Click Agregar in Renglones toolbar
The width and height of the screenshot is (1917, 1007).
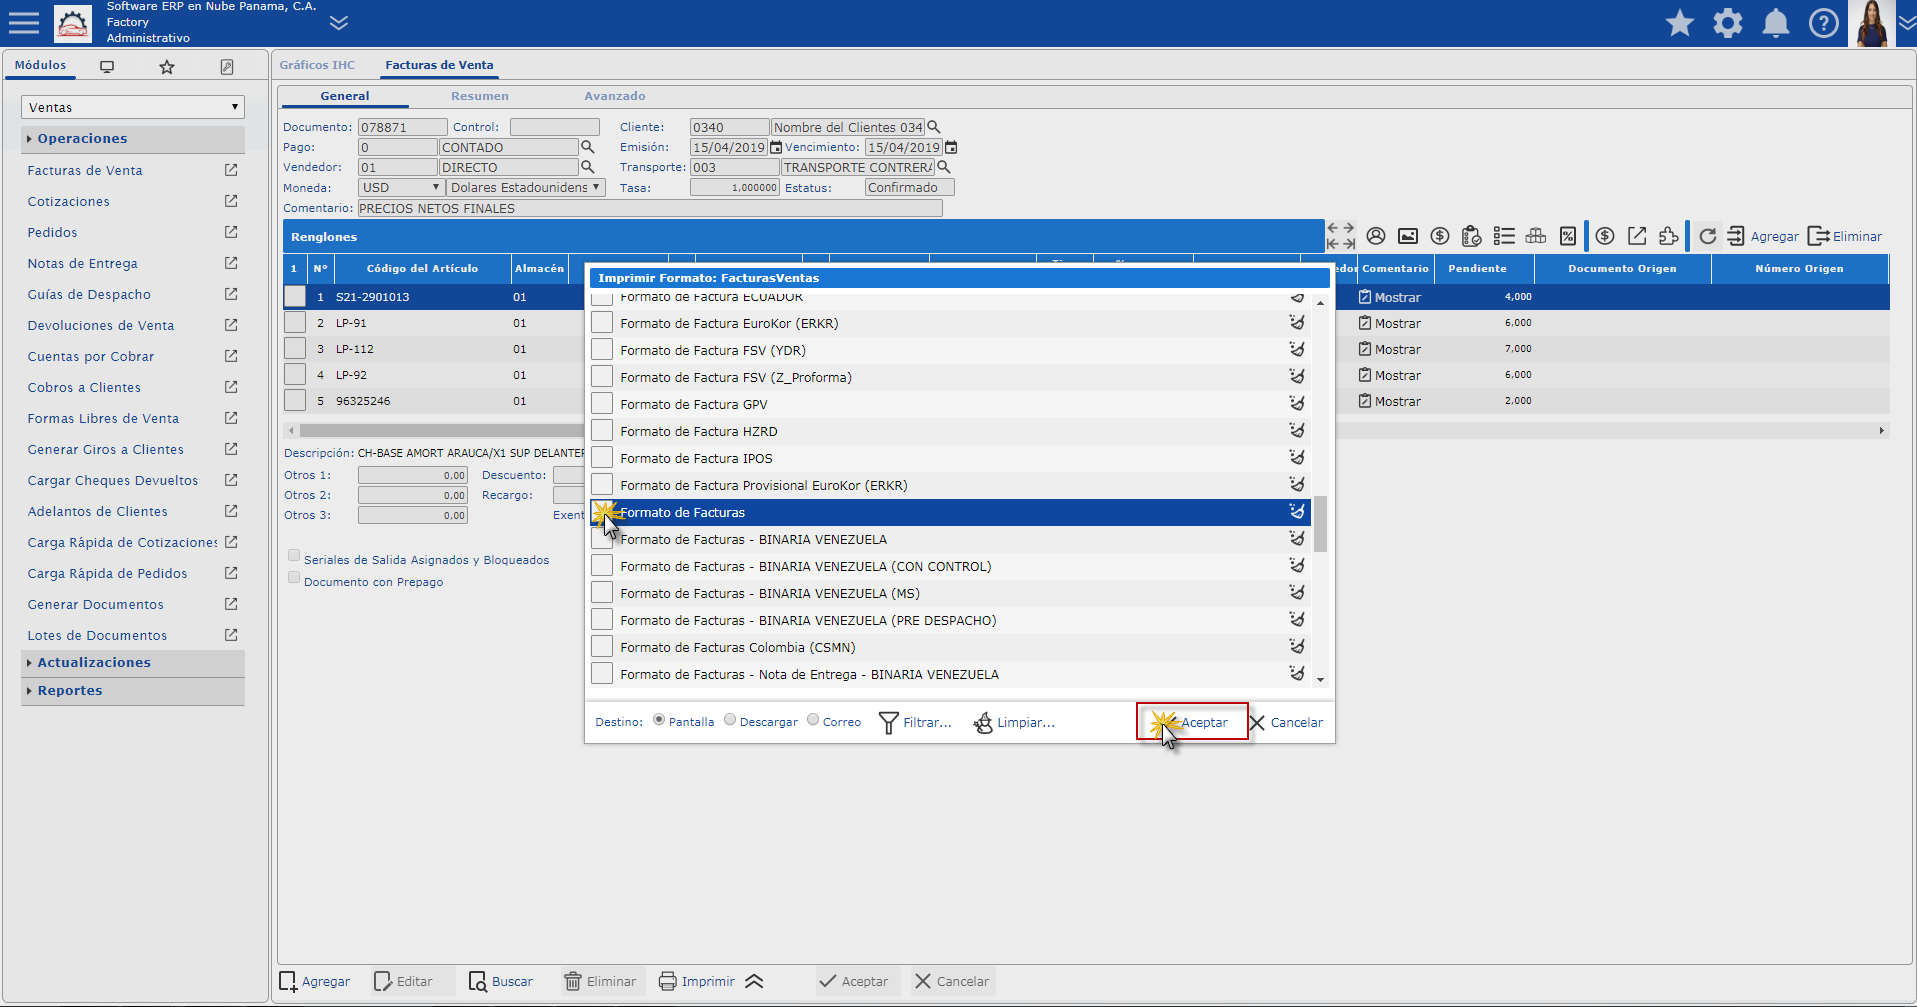click(1763, 236)
